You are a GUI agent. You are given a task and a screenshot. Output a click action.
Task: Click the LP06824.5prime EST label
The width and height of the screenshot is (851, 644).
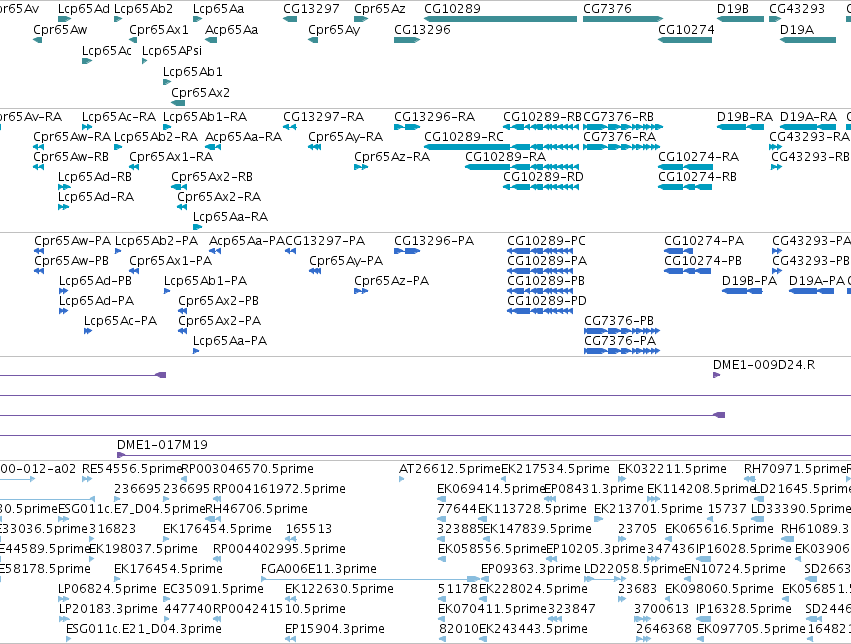(107, 589)
